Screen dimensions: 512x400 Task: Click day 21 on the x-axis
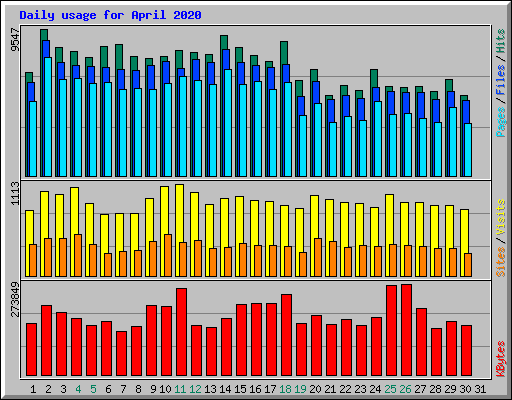click(x=330, y=389)
